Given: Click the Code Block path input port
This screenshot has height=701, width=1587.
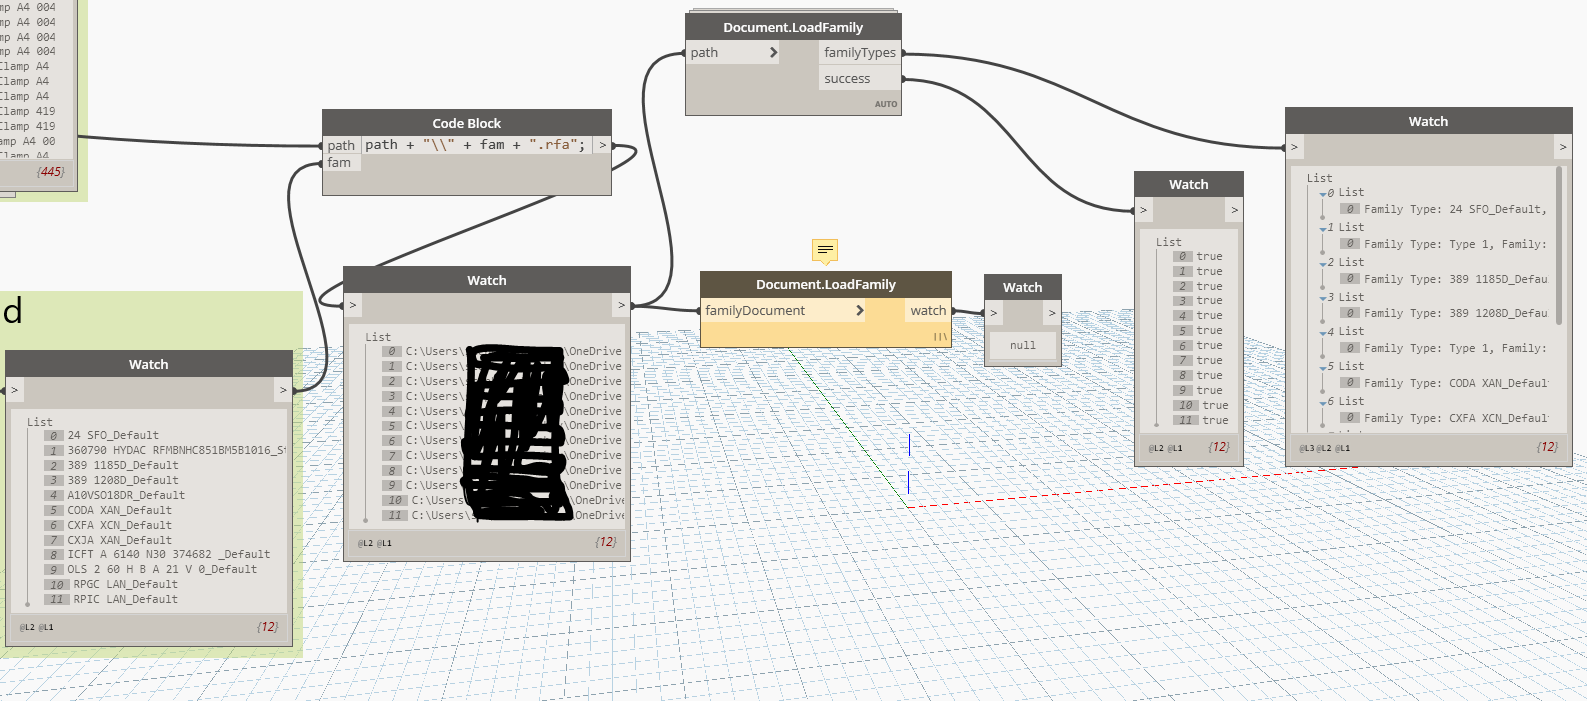Looking at the screenshot, I should pos(341,145).
